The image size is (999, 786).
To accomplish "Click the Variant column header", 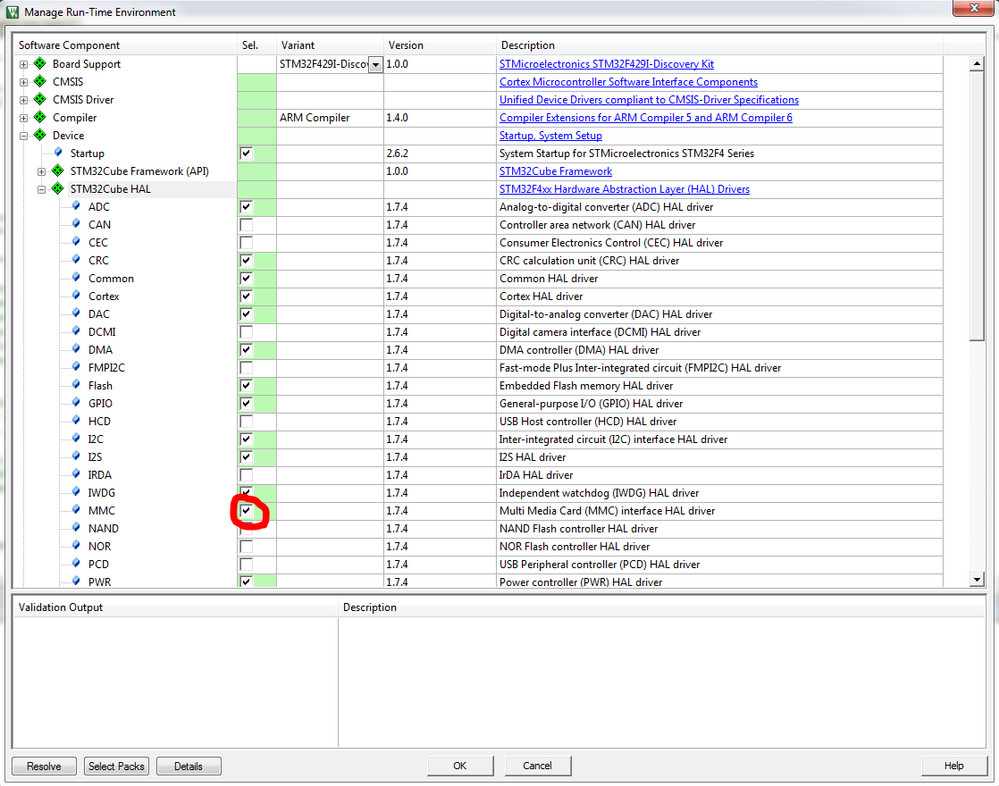I will (330, 45).
